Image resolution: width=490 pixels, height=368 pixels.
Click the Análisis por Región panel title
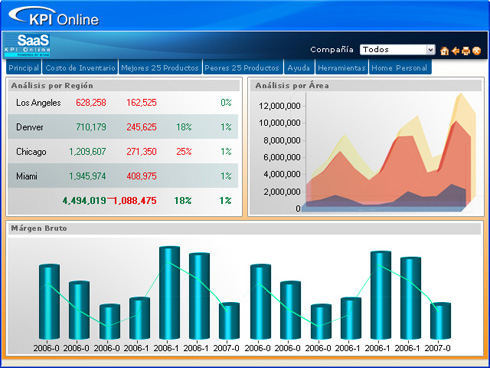tap(52, 86)
